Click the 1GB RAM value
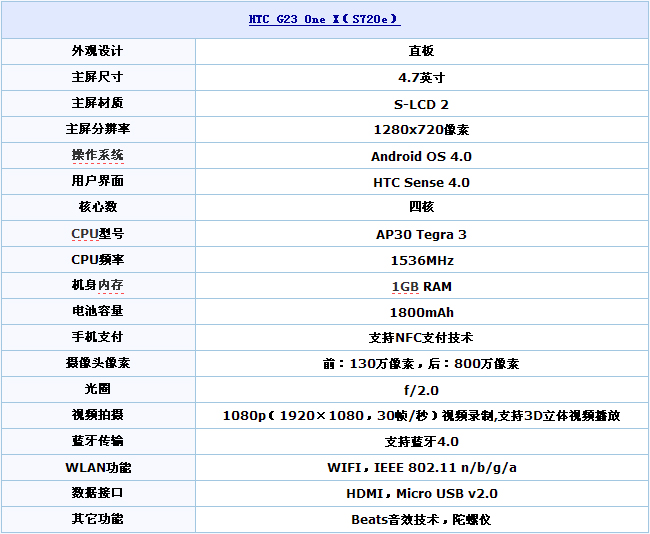The height and width of the screenshot is (534, 650). point(421,286)
